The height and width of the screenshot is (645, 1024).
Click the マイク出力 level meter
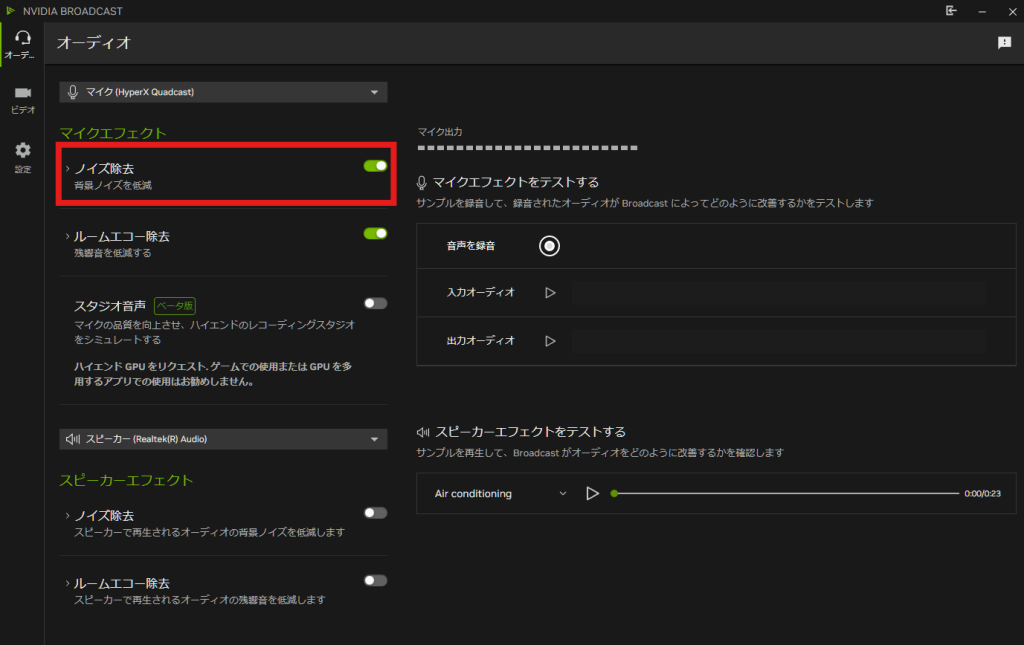tap(528, 148)
